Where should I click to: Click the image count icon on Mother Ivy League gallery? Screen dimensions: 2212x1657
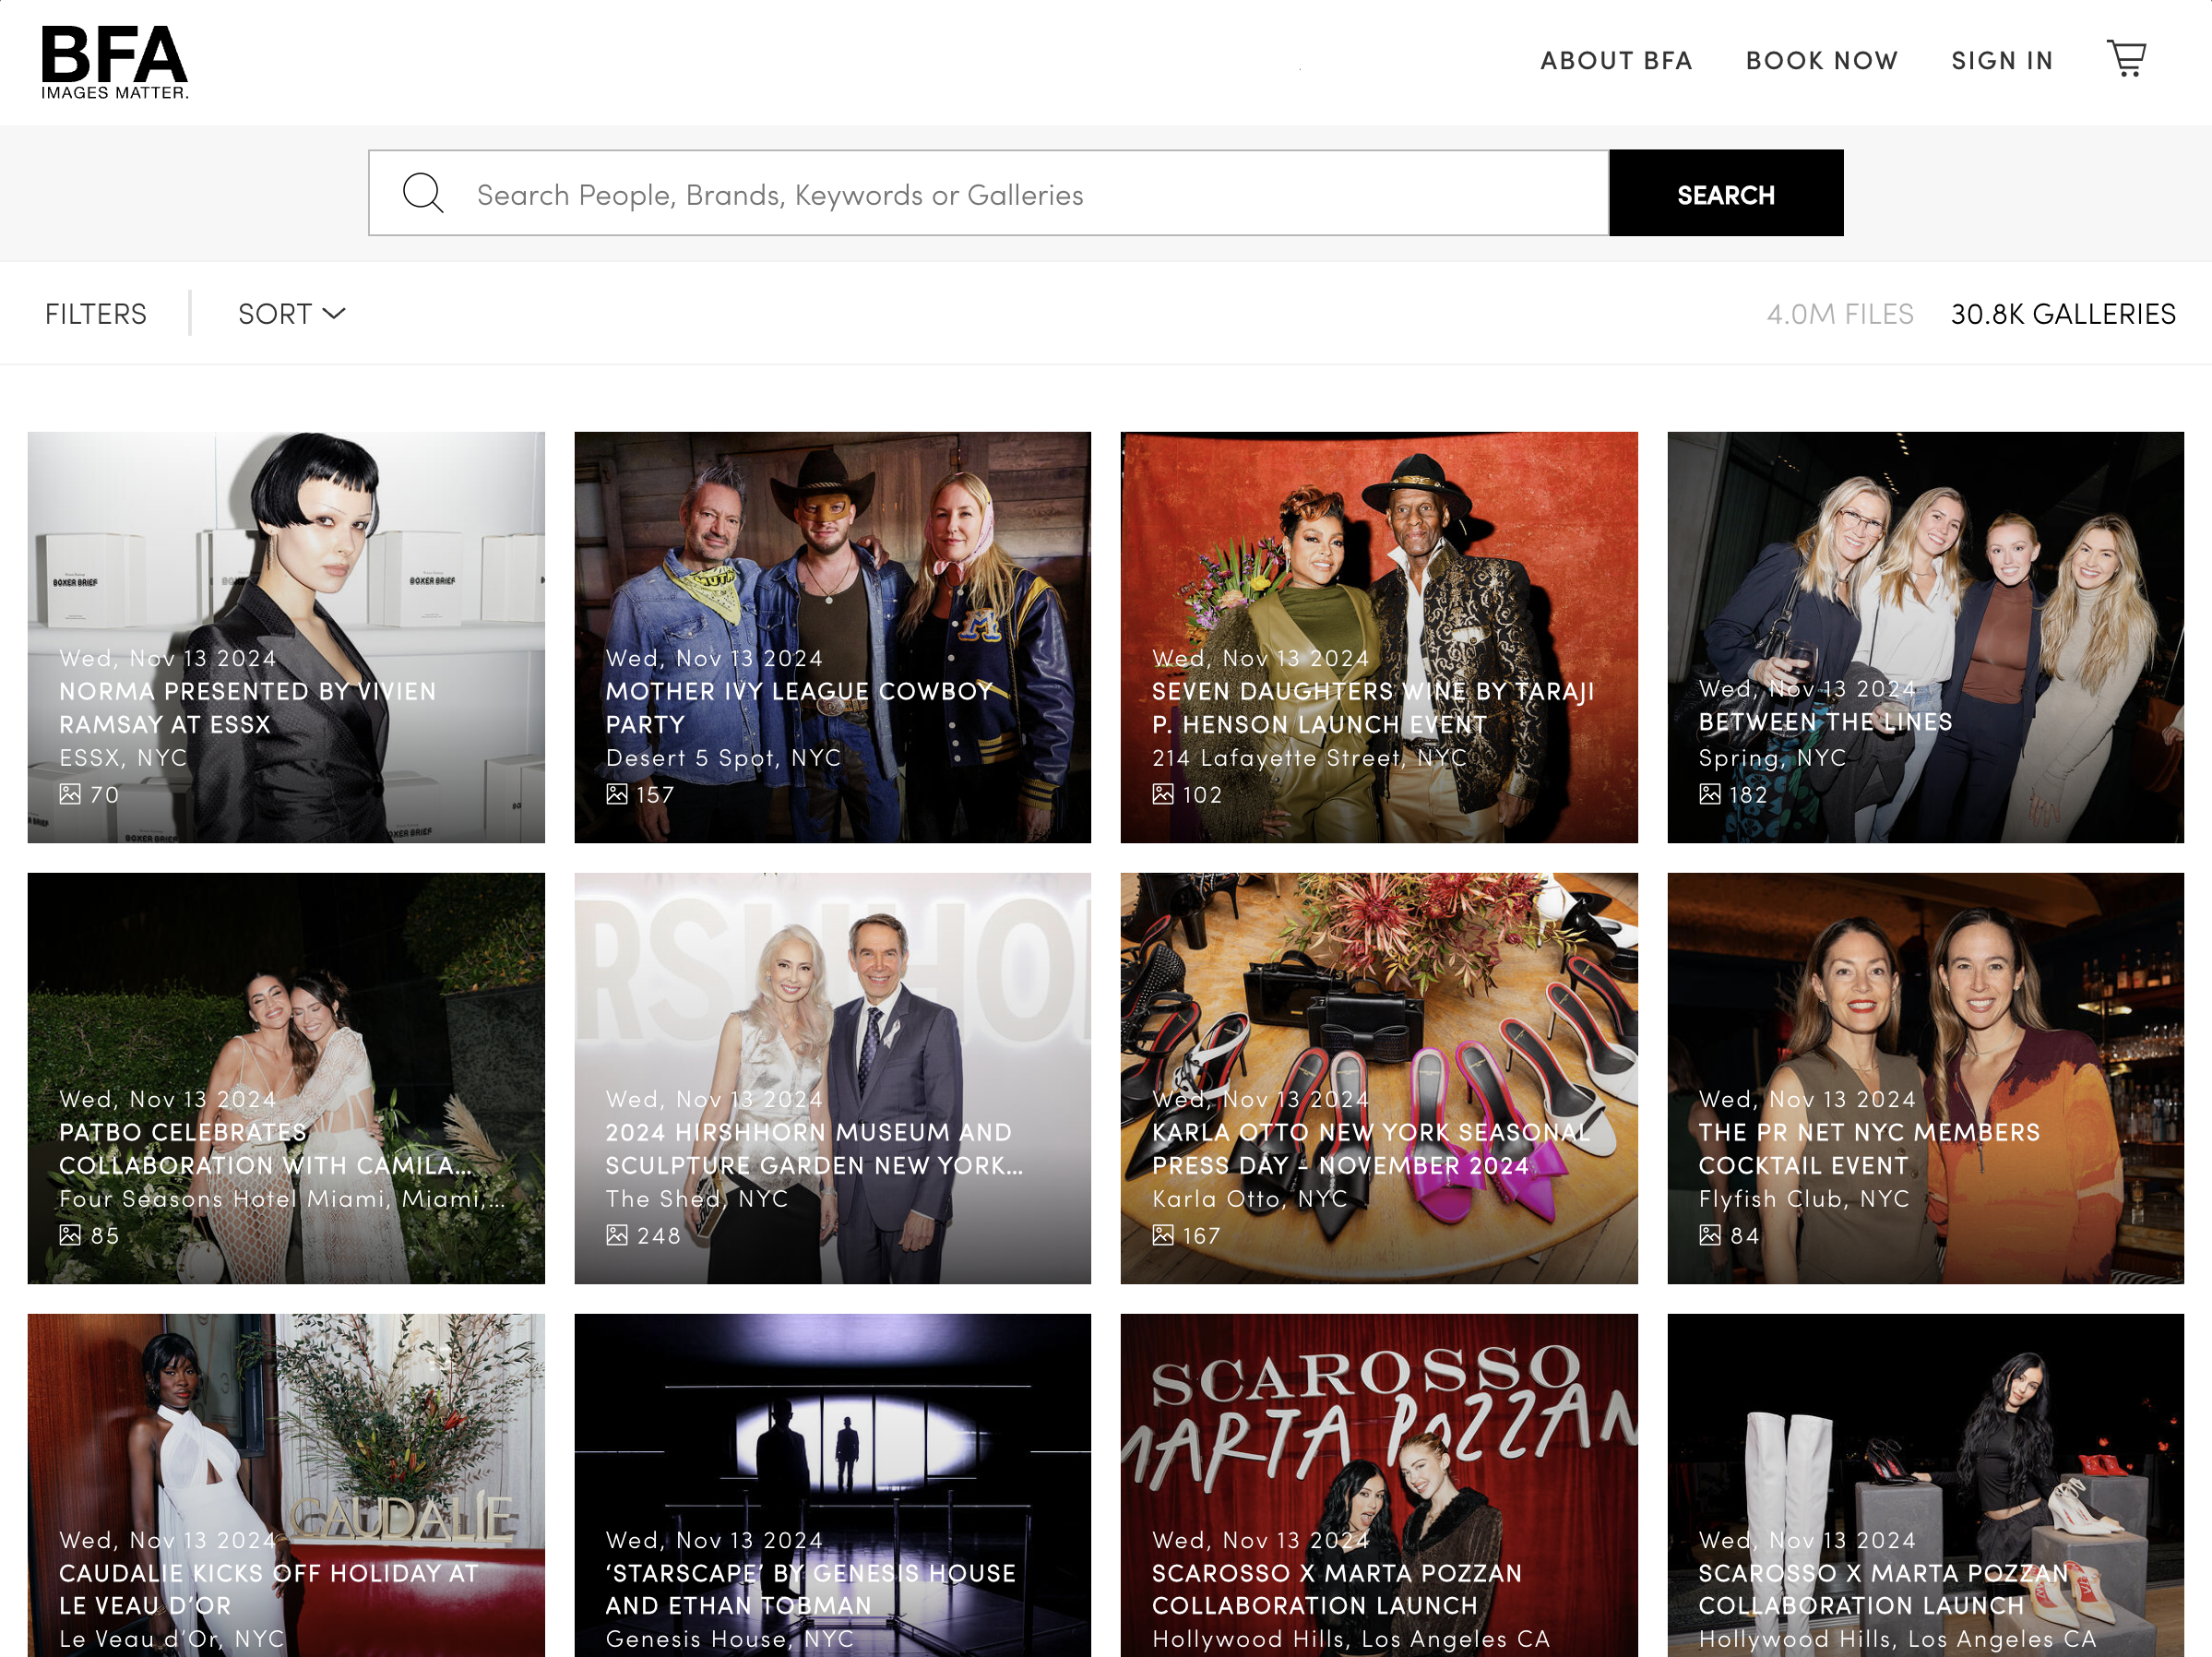click(620, 795)
